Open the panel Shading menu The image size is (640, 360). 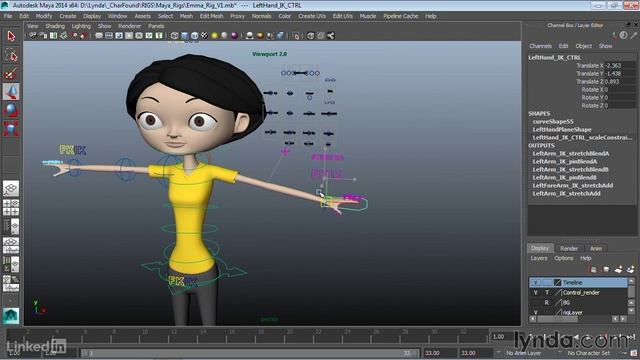55,26
